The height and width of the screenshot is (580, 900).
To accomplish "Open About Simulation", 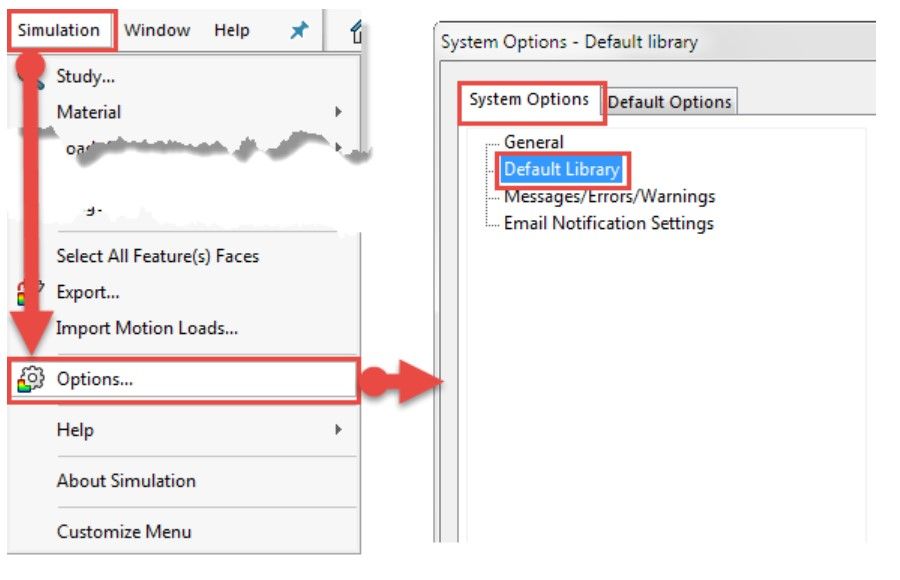I will [126, 481].
